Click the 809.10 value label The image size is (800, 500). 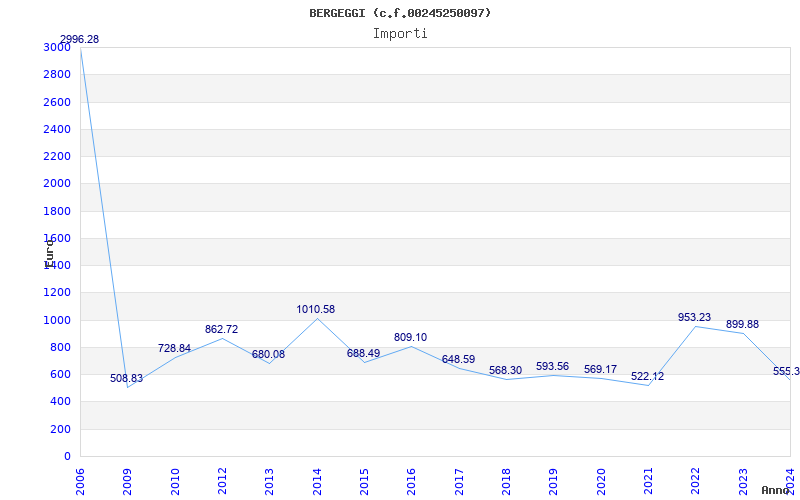coord(410,338)
